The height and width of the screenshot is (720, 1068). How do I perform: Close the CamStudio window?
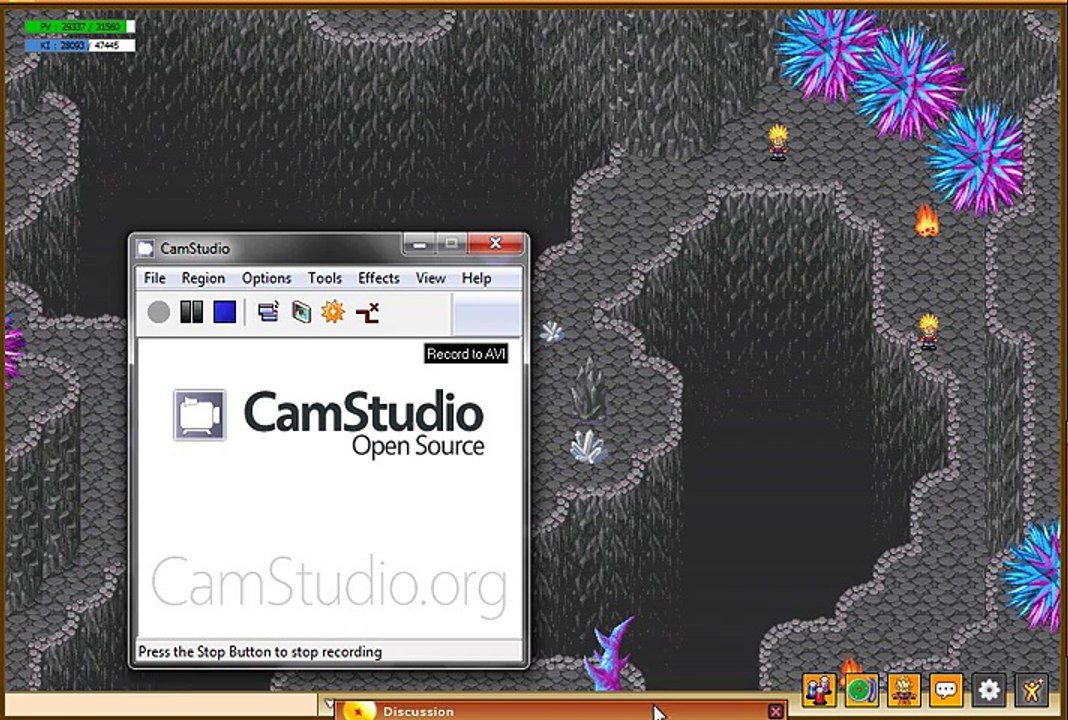pyautogui.click(x=496, y=243)
